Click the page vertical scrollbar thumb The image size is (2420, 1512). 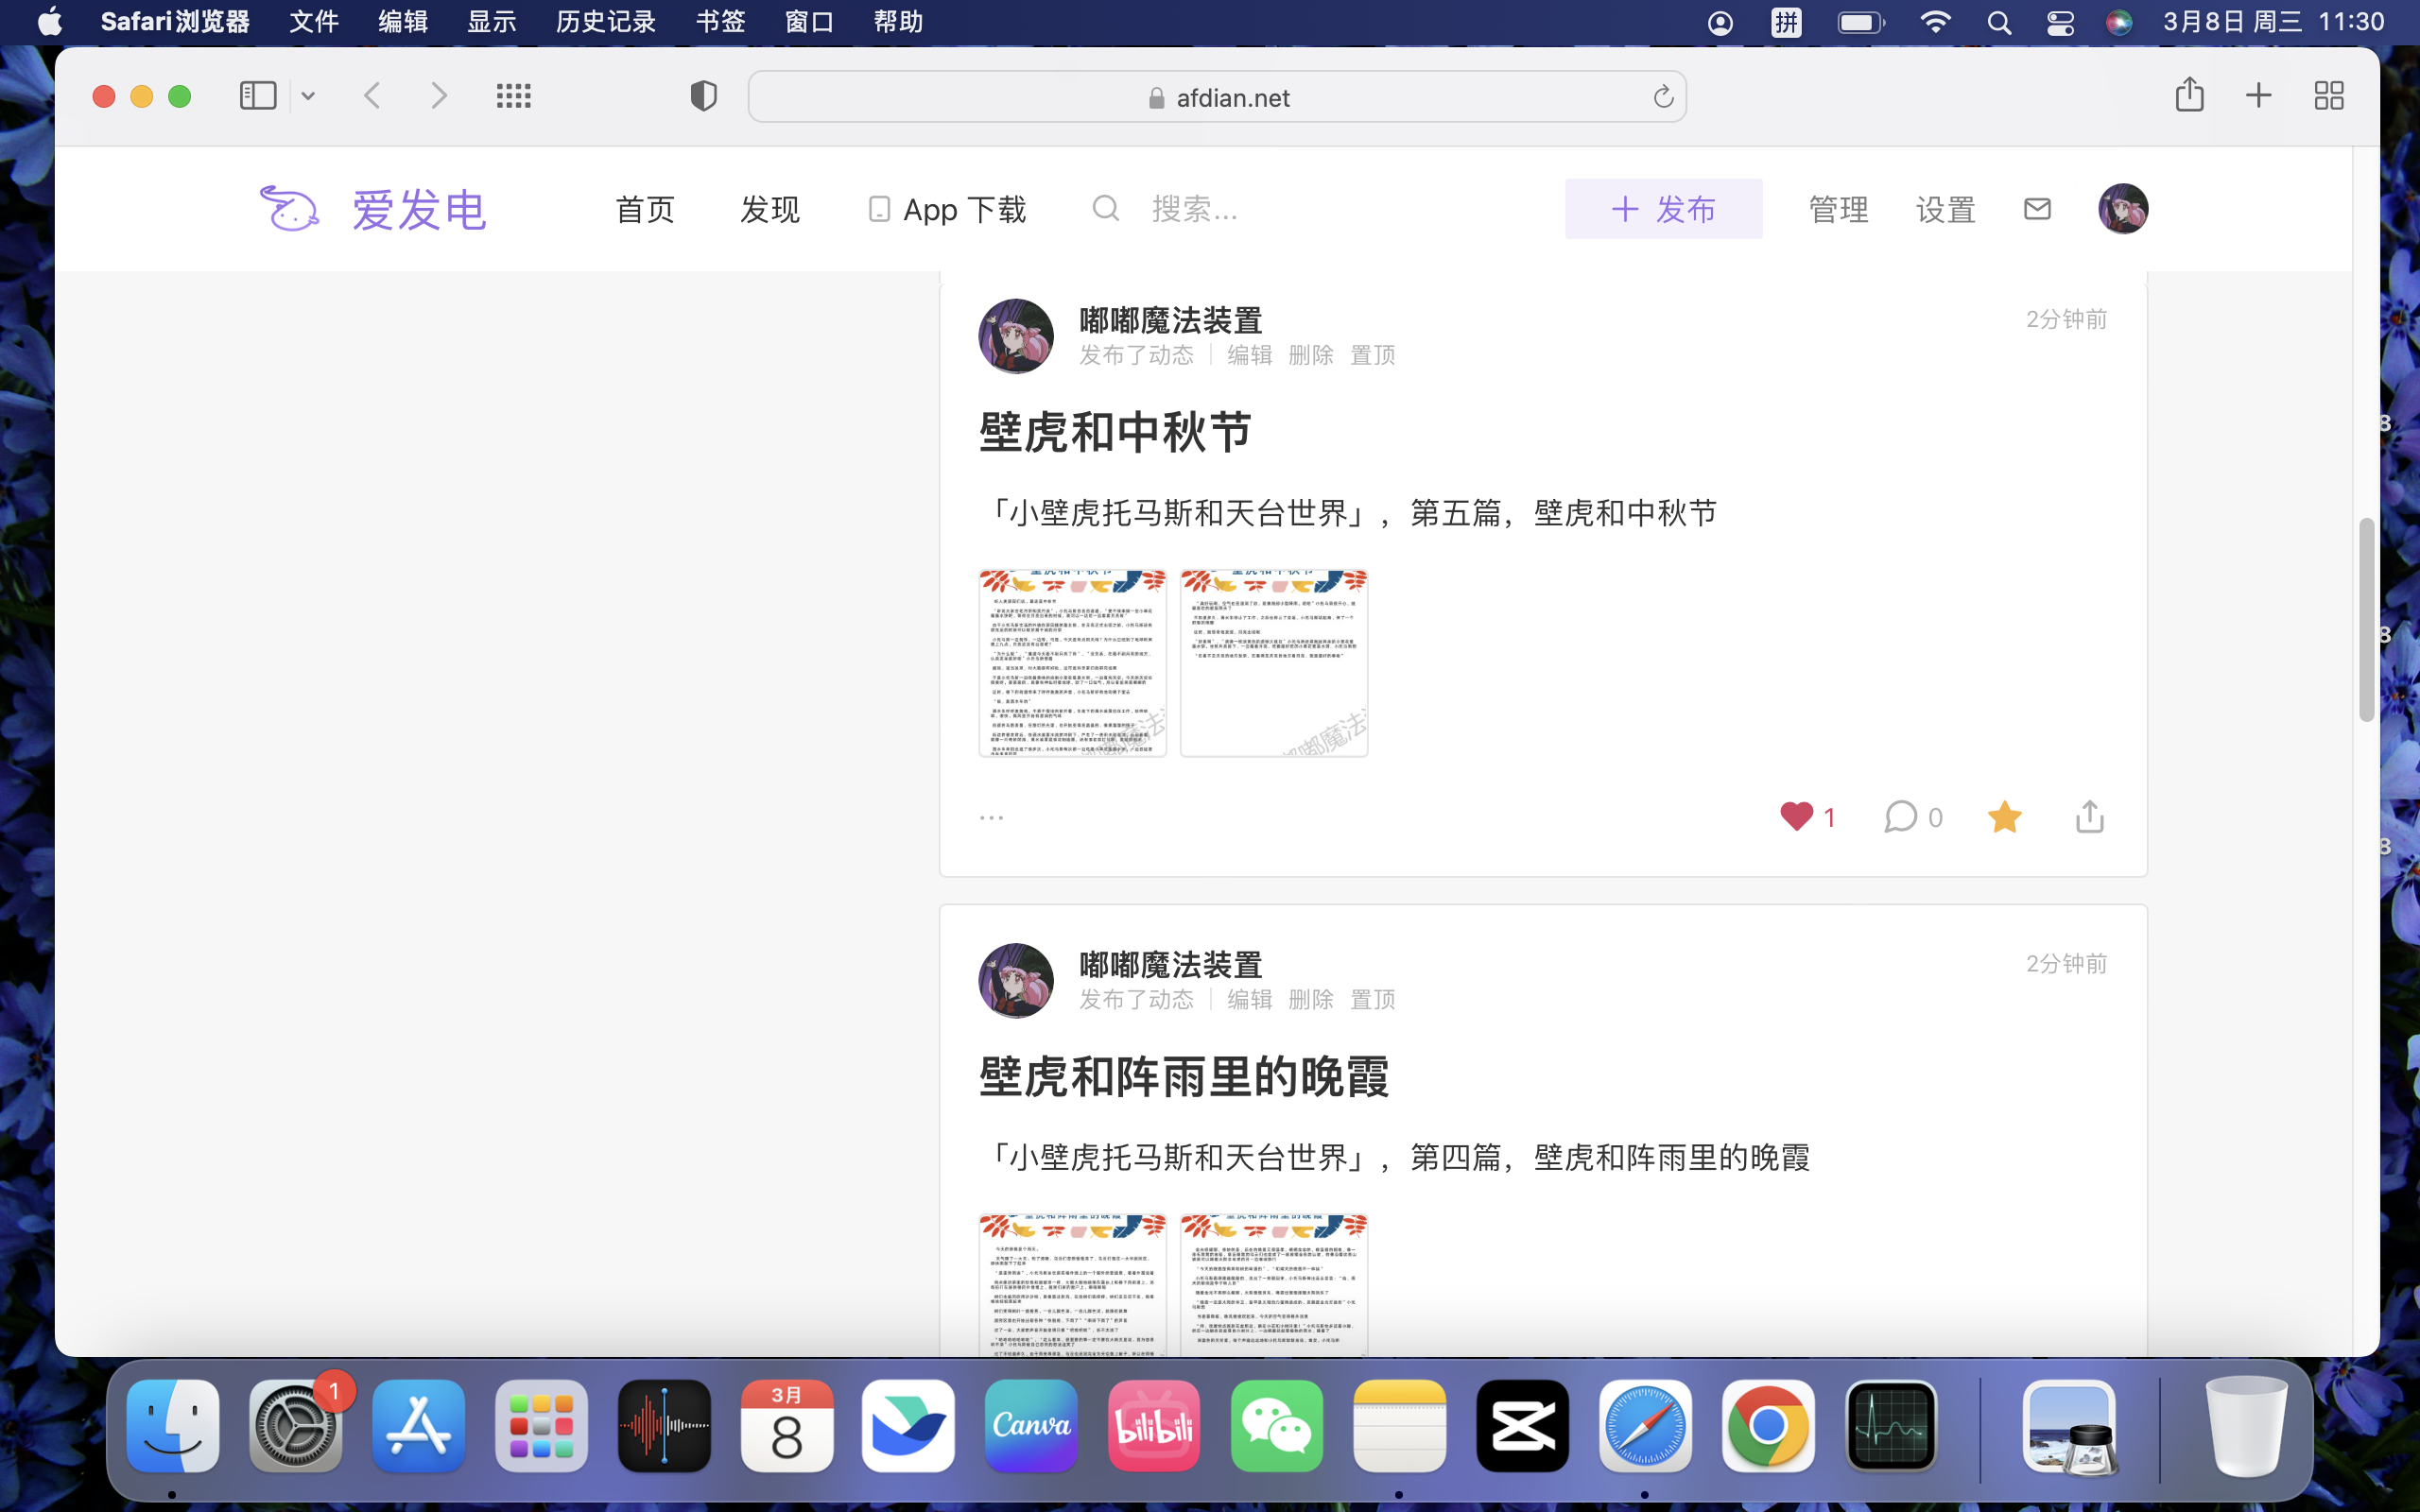coord(2365,619)
